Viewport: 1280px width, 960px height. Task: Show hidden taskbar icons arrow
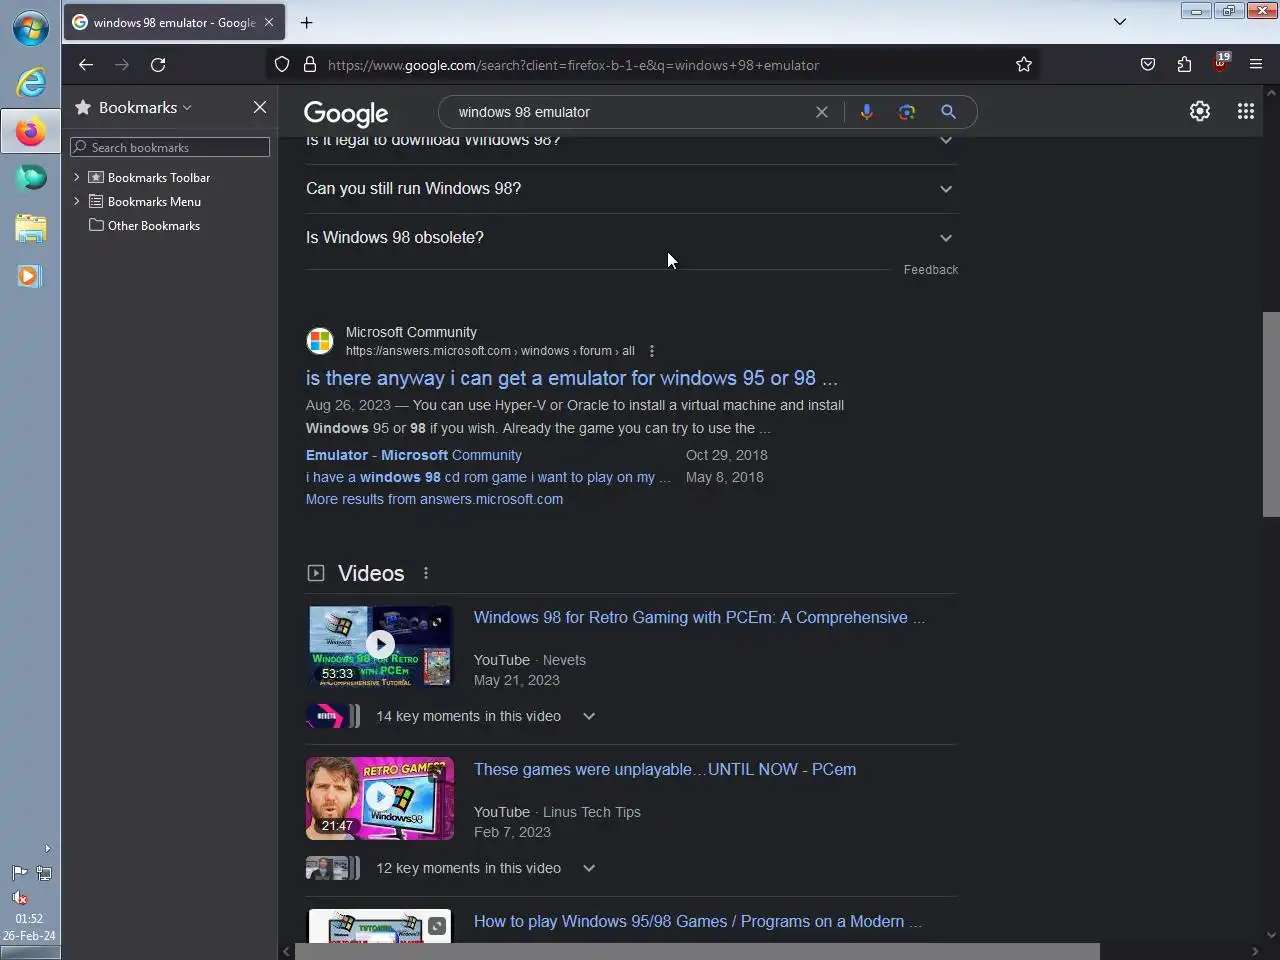click(x=46, y=849)
